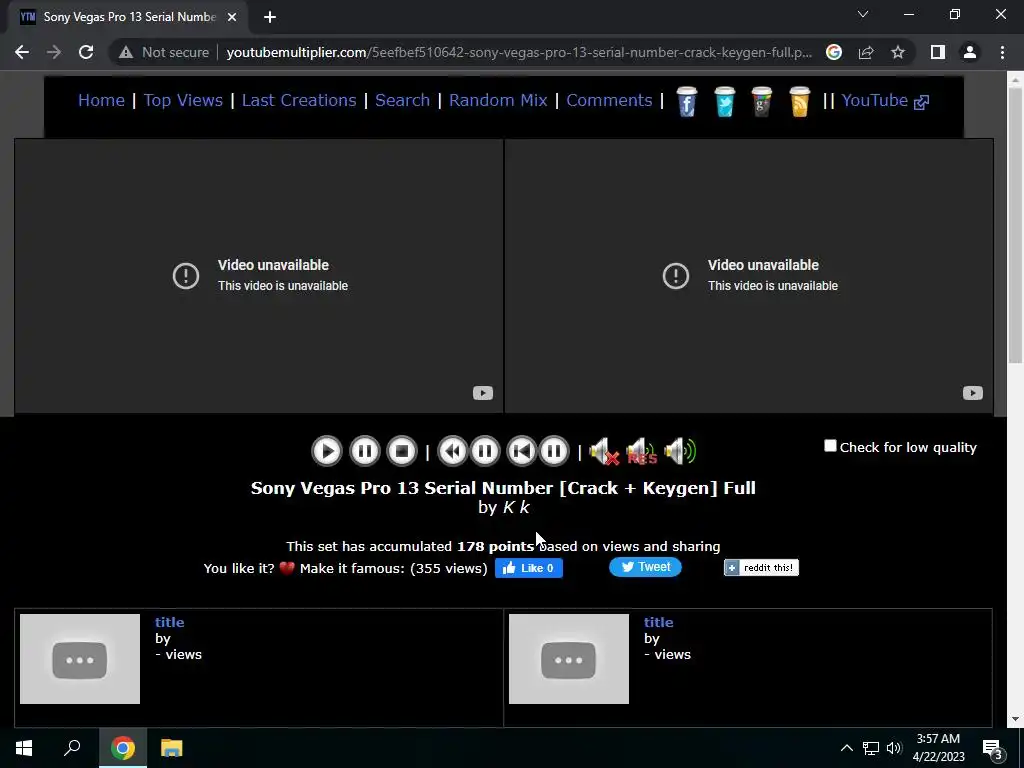The image size is (1024, 768).
Task: Open the Chrome profile icon
Action: tap(970, 52)
